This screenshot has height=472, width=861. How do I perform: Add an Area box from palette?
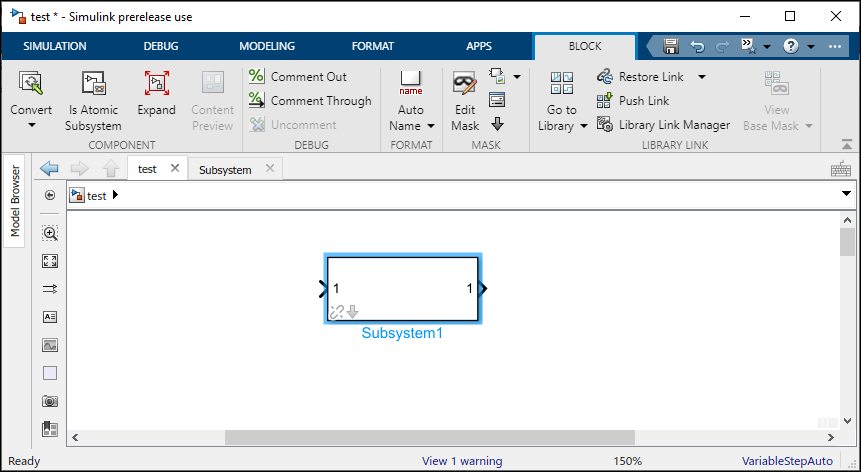(50, 373)
